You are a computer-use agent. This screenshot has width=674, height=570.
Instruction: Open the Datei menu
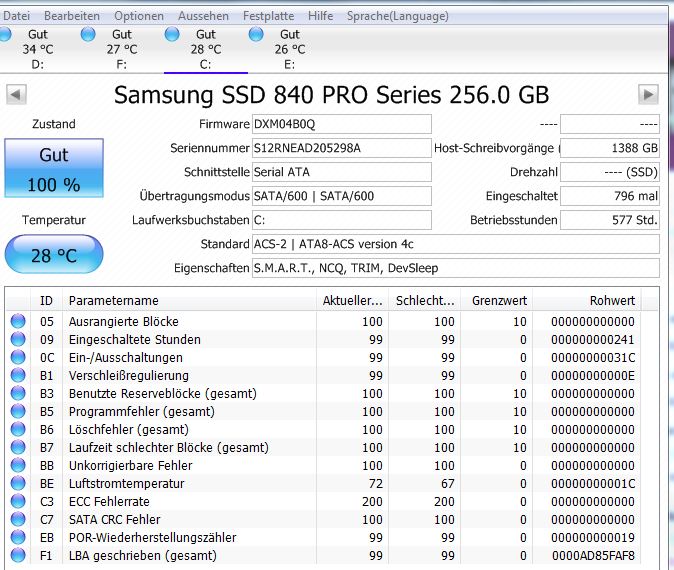[x=15, y=16]
